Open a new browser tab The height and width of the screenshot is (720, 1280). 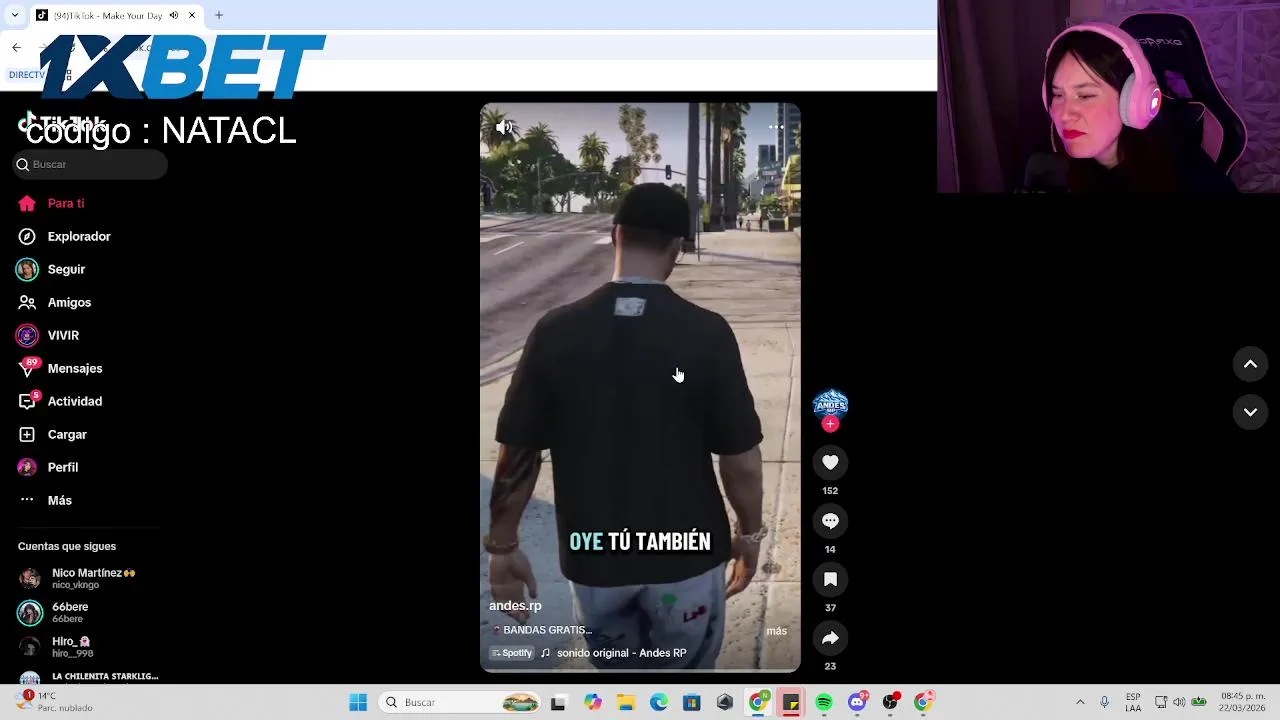(219, 15)
